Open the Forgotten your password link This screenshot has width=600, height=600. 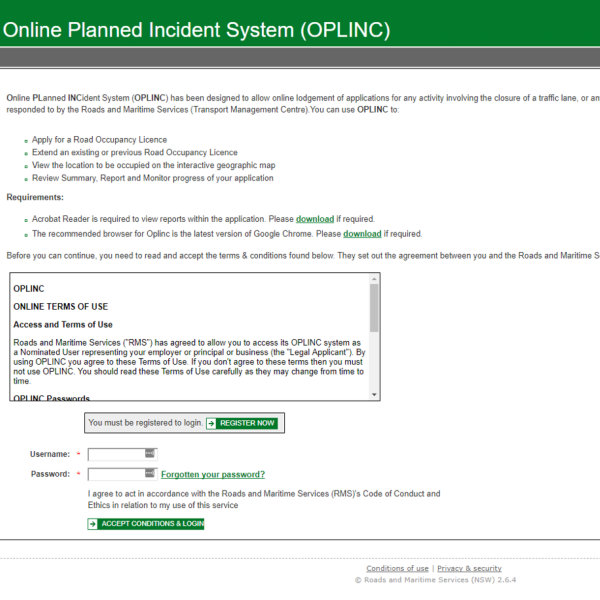pyautogui.click(x=212, y=474)
